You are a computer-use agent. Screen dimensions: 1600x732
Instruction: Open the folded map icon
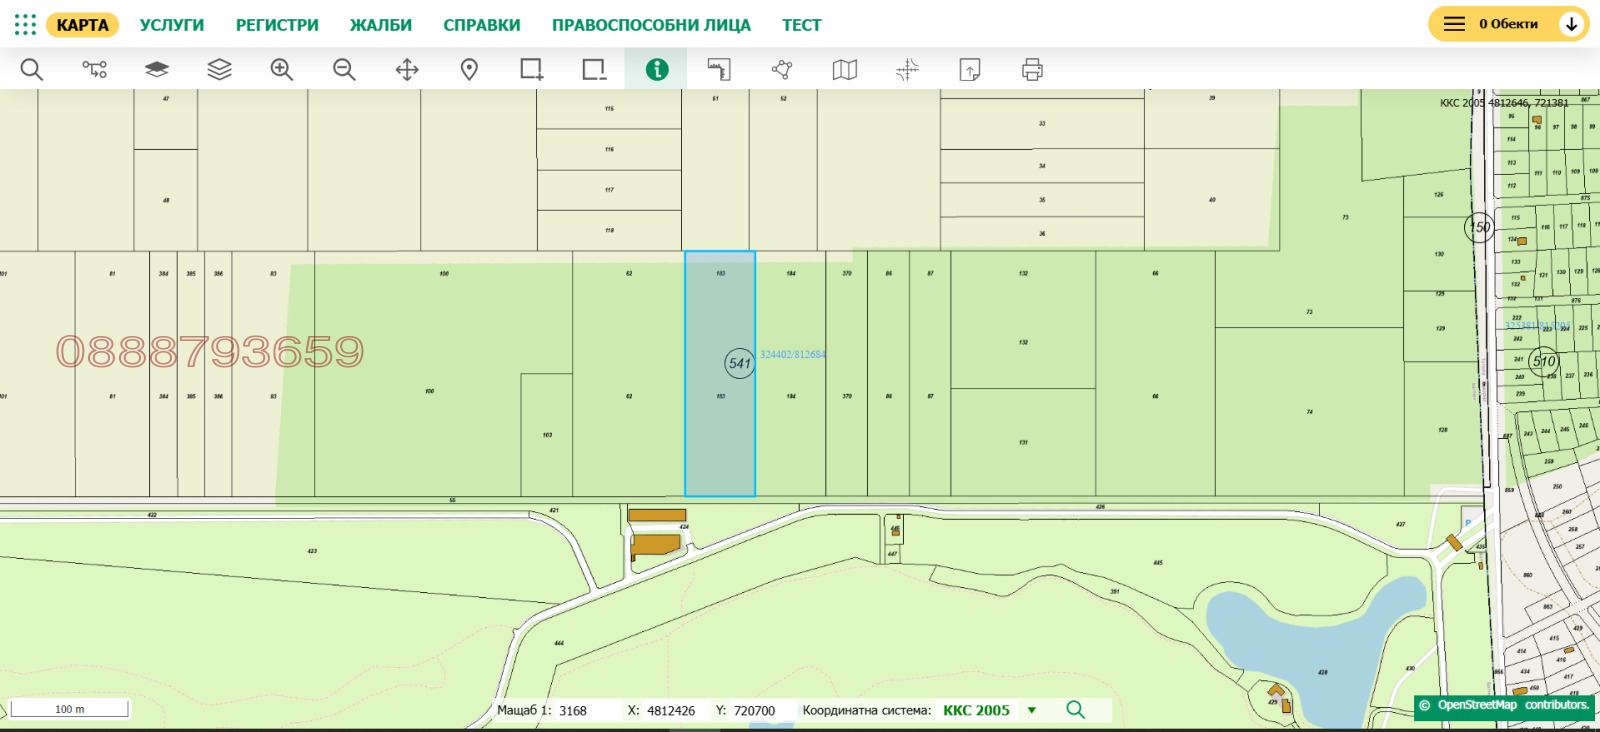coord(845,69)
